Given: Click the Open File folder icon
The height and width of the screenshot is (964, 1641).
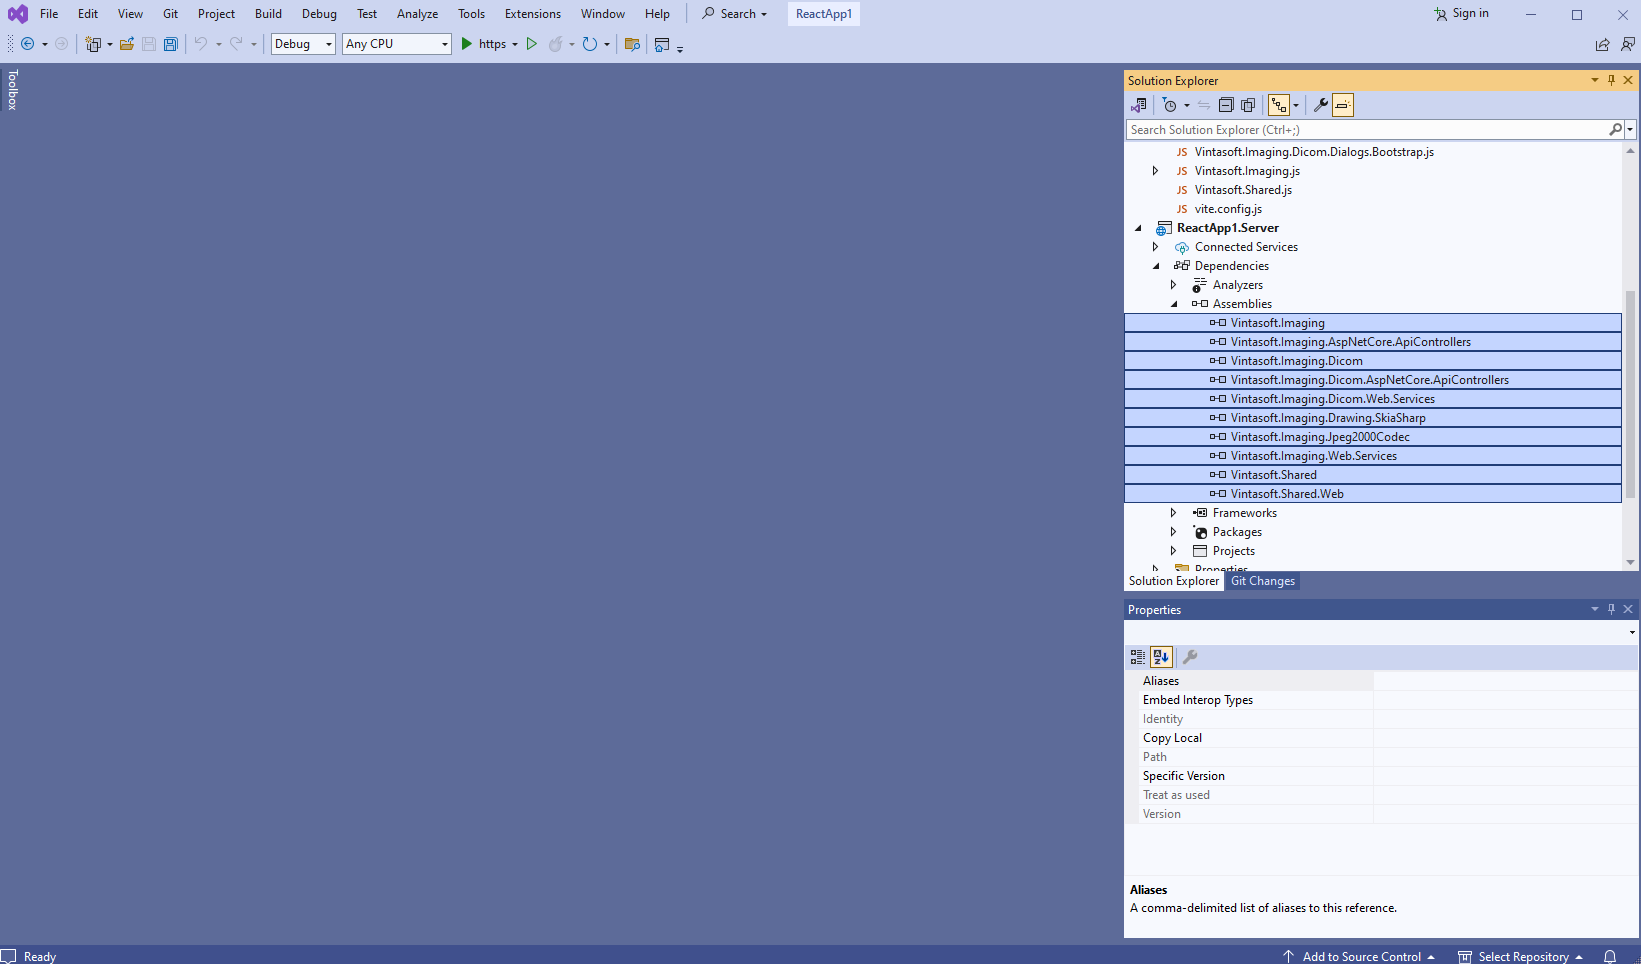Looking at the screenshot, I should point(127,44).
